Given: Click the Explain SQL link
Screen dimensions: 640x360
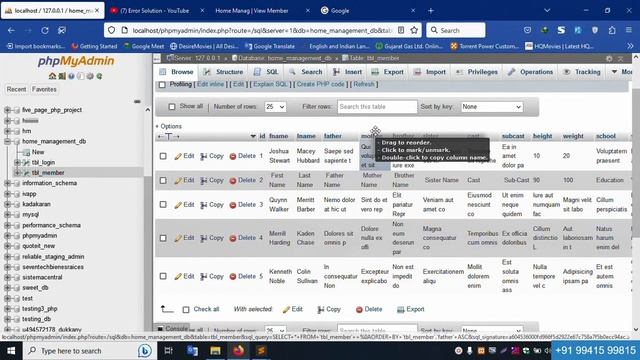Looking at the screenshot, I should (x=270, y=84).
